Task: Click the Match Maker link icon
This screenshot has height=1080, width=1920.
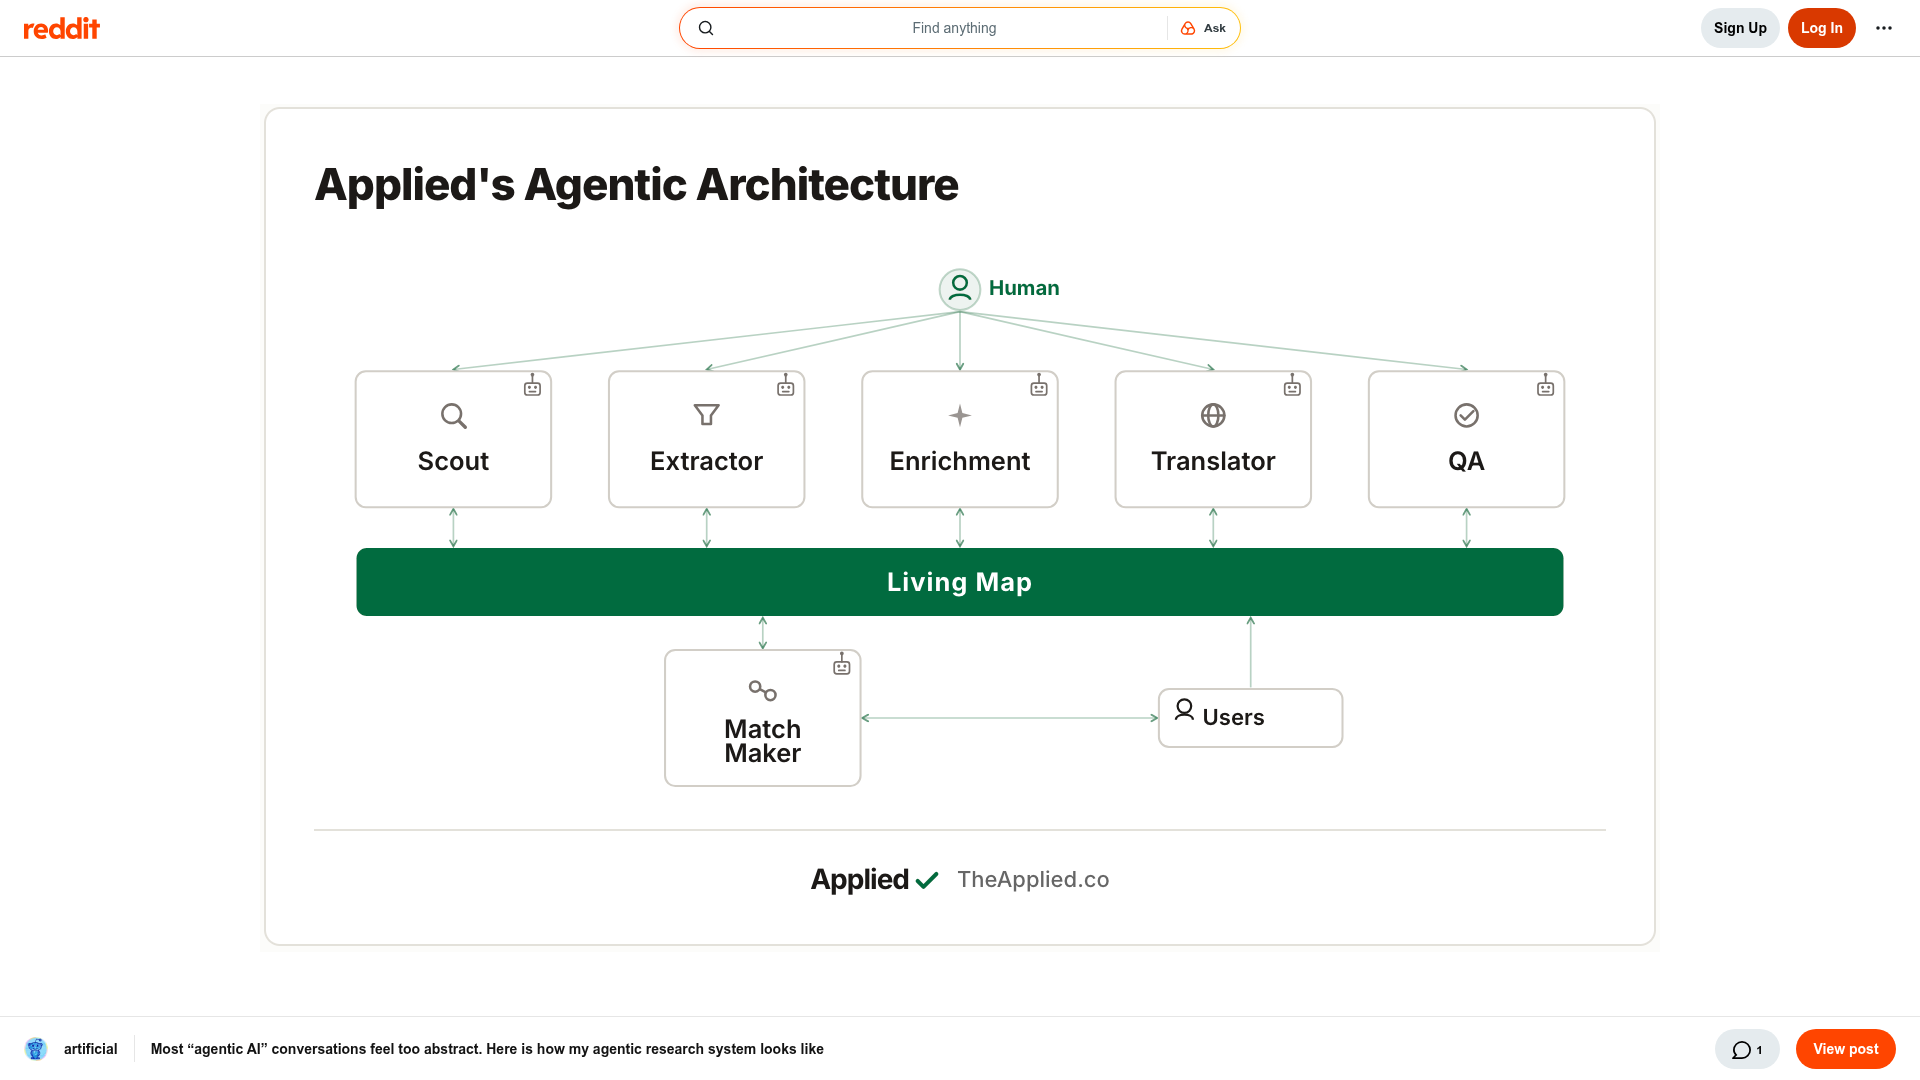Action: tap(763, 690)
